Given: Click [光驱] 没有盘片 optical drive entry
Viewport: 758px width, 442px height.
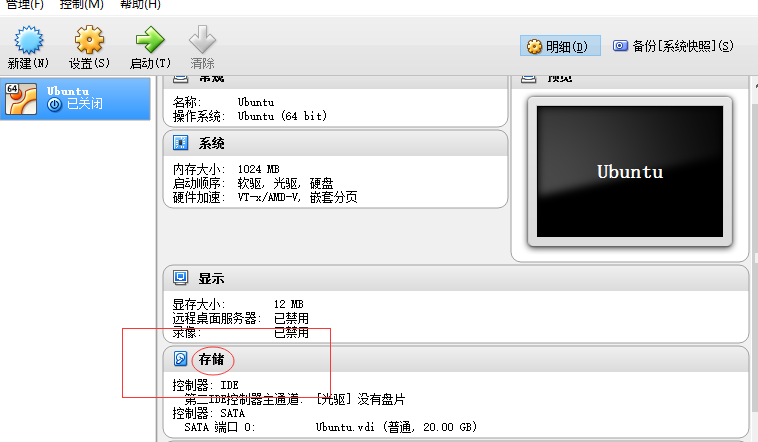Looking at the screenshot, I should (360, 399).
